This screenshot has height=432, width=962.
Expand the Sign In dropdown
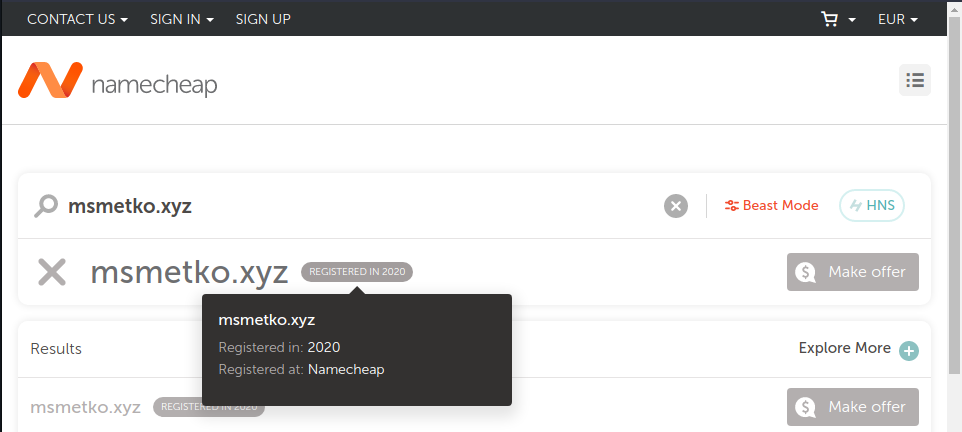(181, 19)
